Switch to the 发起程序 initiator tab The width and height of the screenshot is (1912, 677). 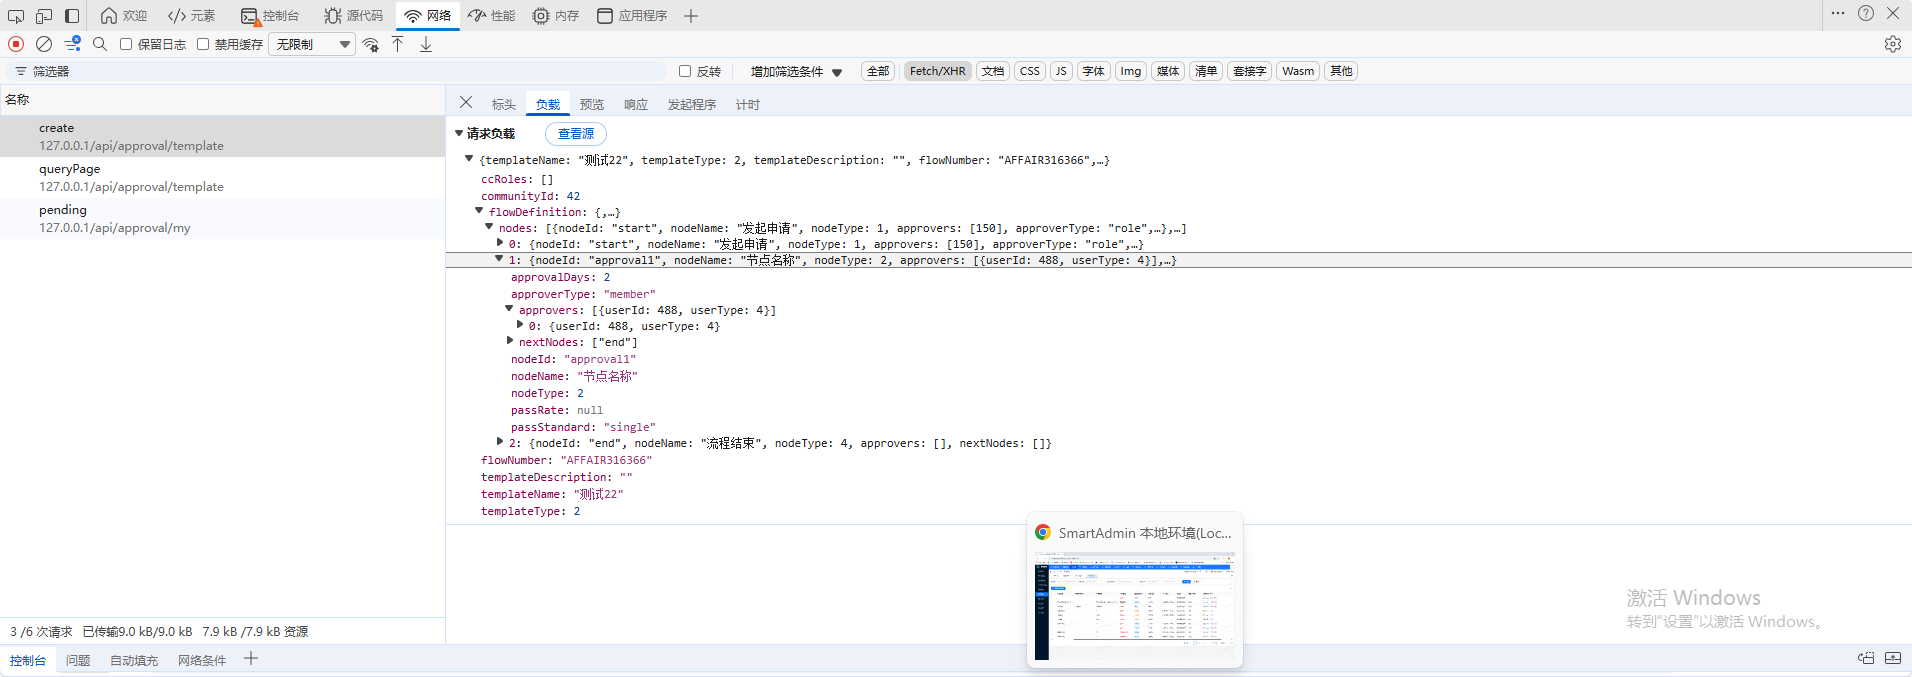692,104
